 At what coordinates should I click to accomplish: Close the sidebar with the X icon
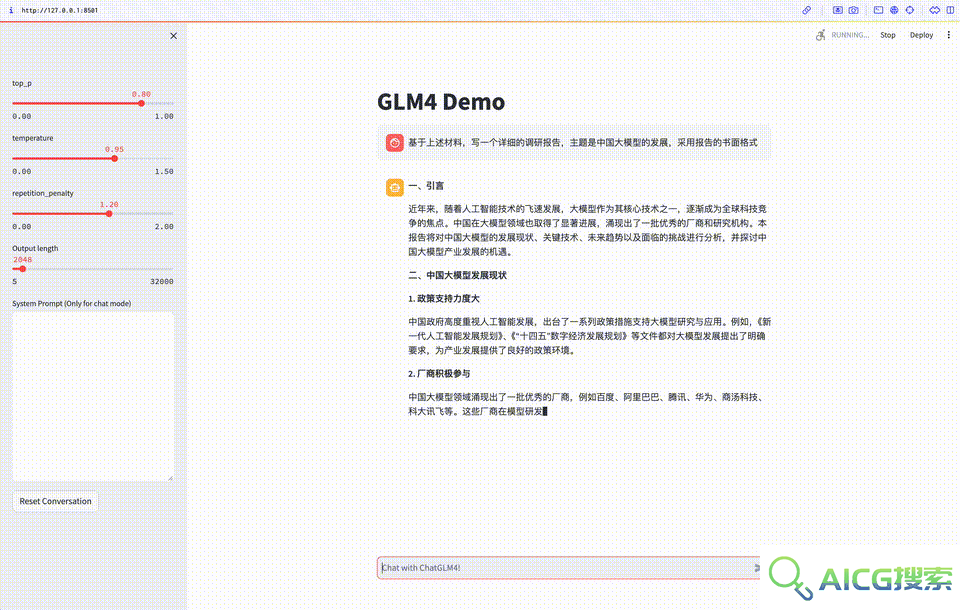click(173, 36)
